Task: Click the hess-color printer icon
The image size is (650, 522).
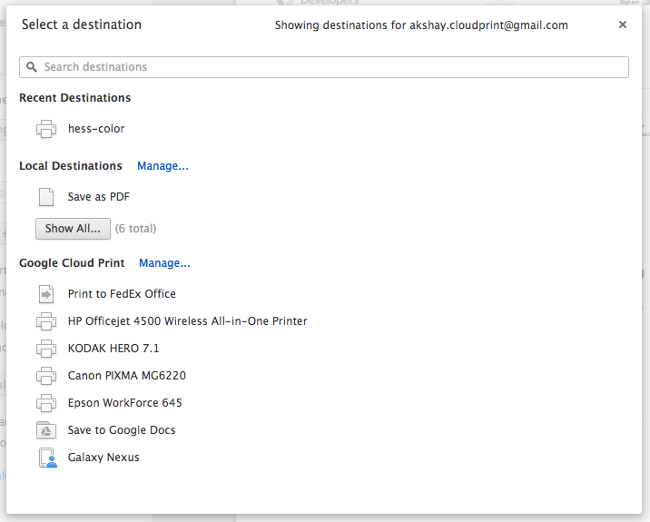Action: tap(46, 129)
